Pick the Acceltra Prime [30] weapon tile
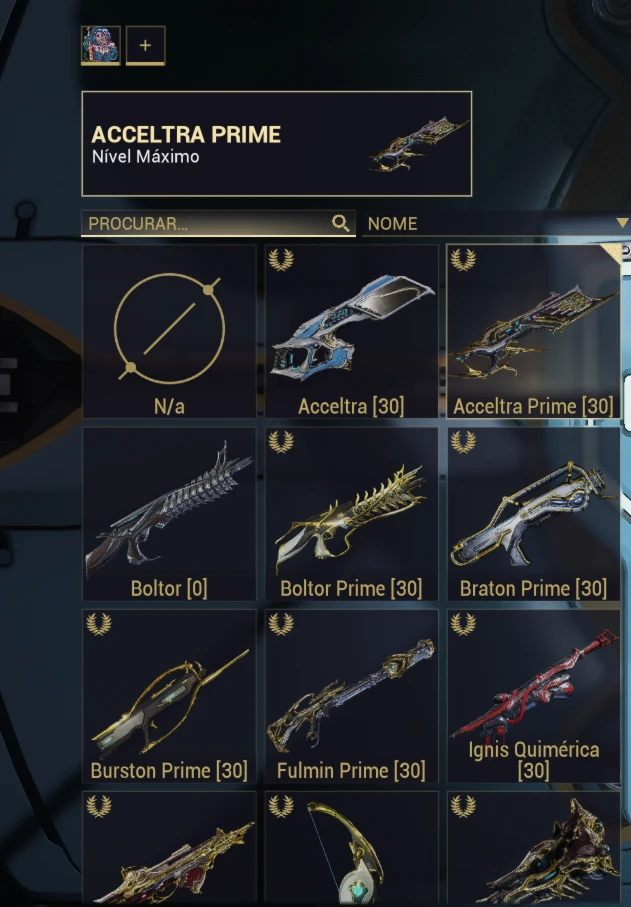631x907 pixels. [533, 331]
